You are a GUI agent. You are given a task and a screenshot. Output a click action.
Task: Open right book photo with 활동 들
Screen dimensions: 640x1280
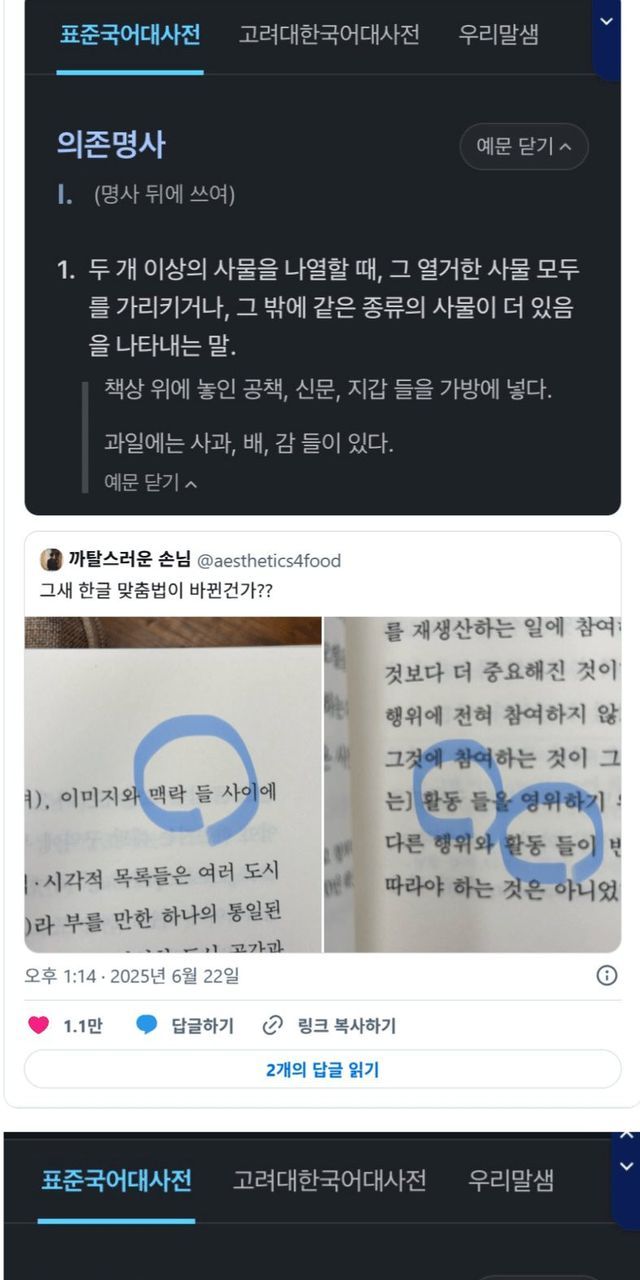pos(473,785)
